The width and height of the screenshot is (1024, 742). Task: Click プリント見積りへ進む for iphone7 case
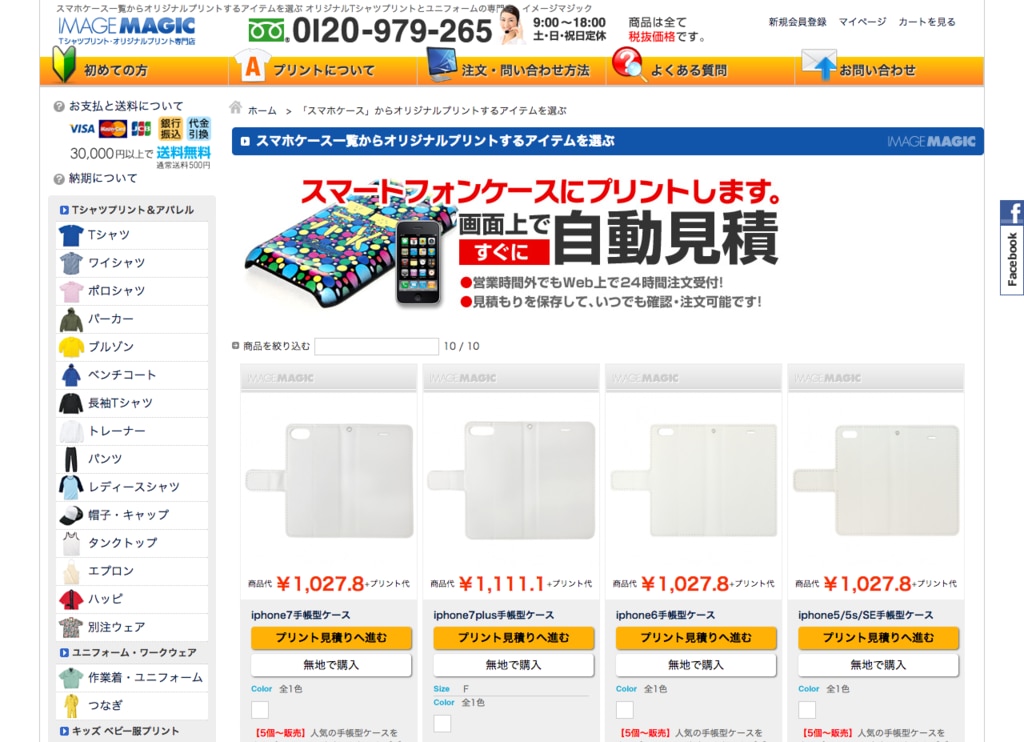point(331,638)
